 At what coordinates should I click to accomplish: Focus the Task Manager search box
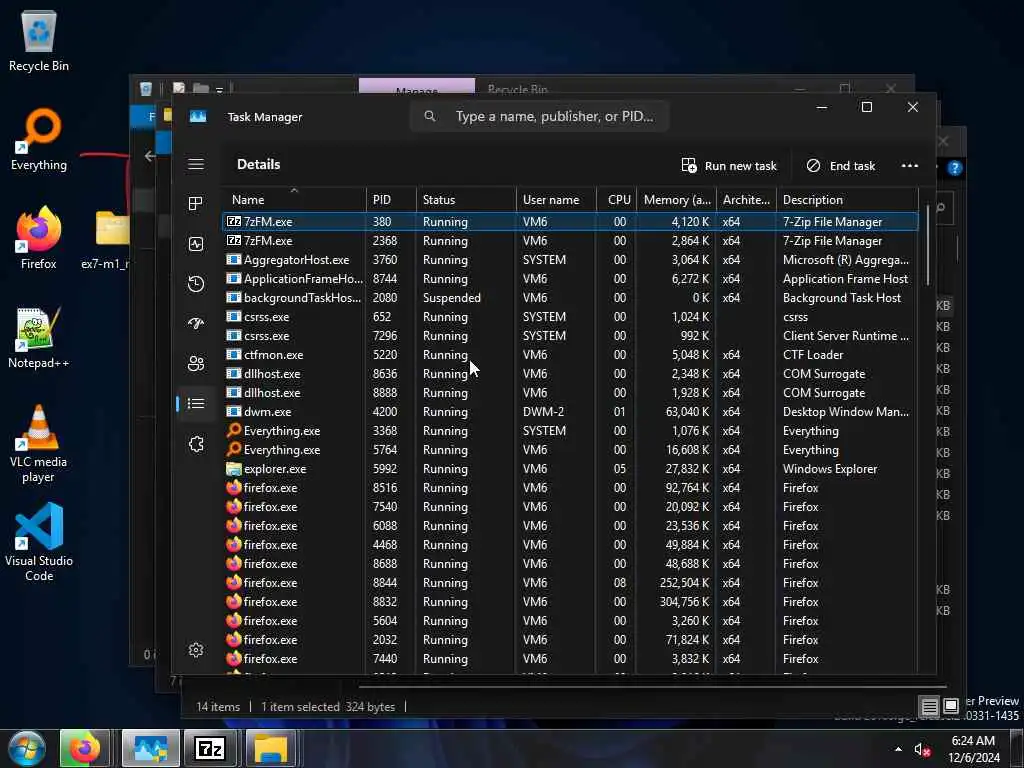tap(539, 116)
